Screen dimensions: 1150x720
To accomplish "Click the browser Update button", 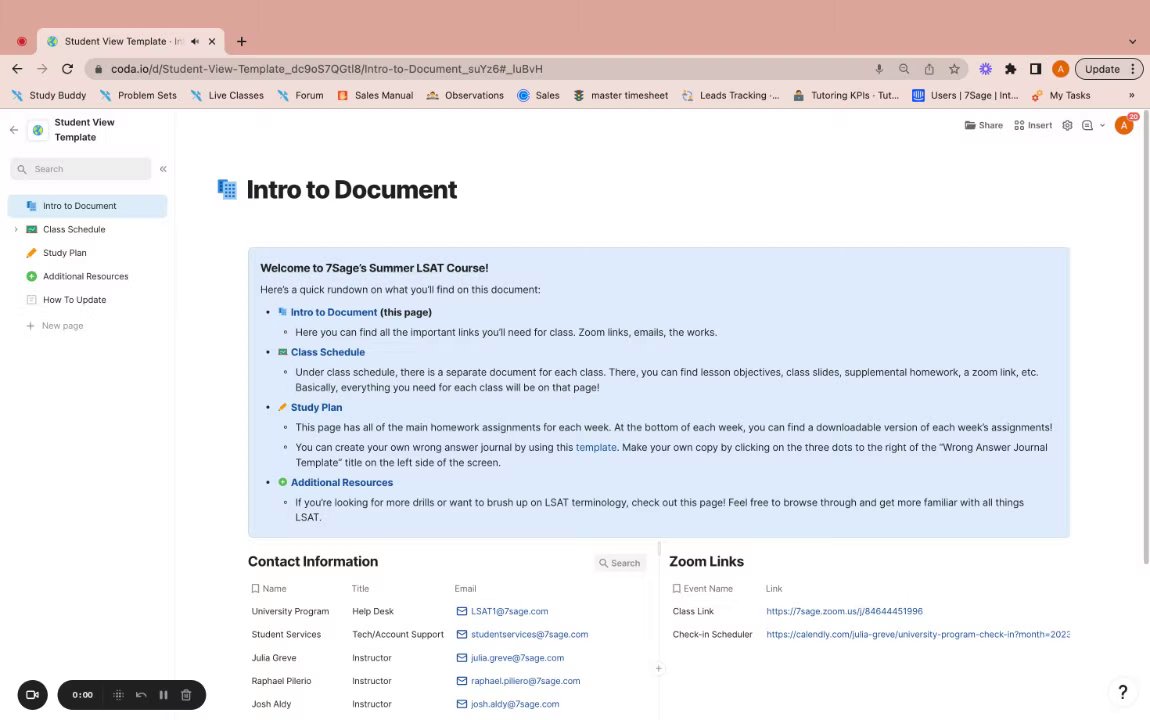I will click(1108, 69).
